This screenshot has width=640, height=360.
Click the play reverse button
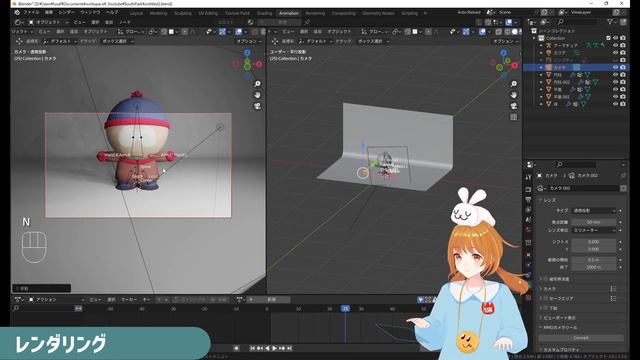click(x=267, y=348)
